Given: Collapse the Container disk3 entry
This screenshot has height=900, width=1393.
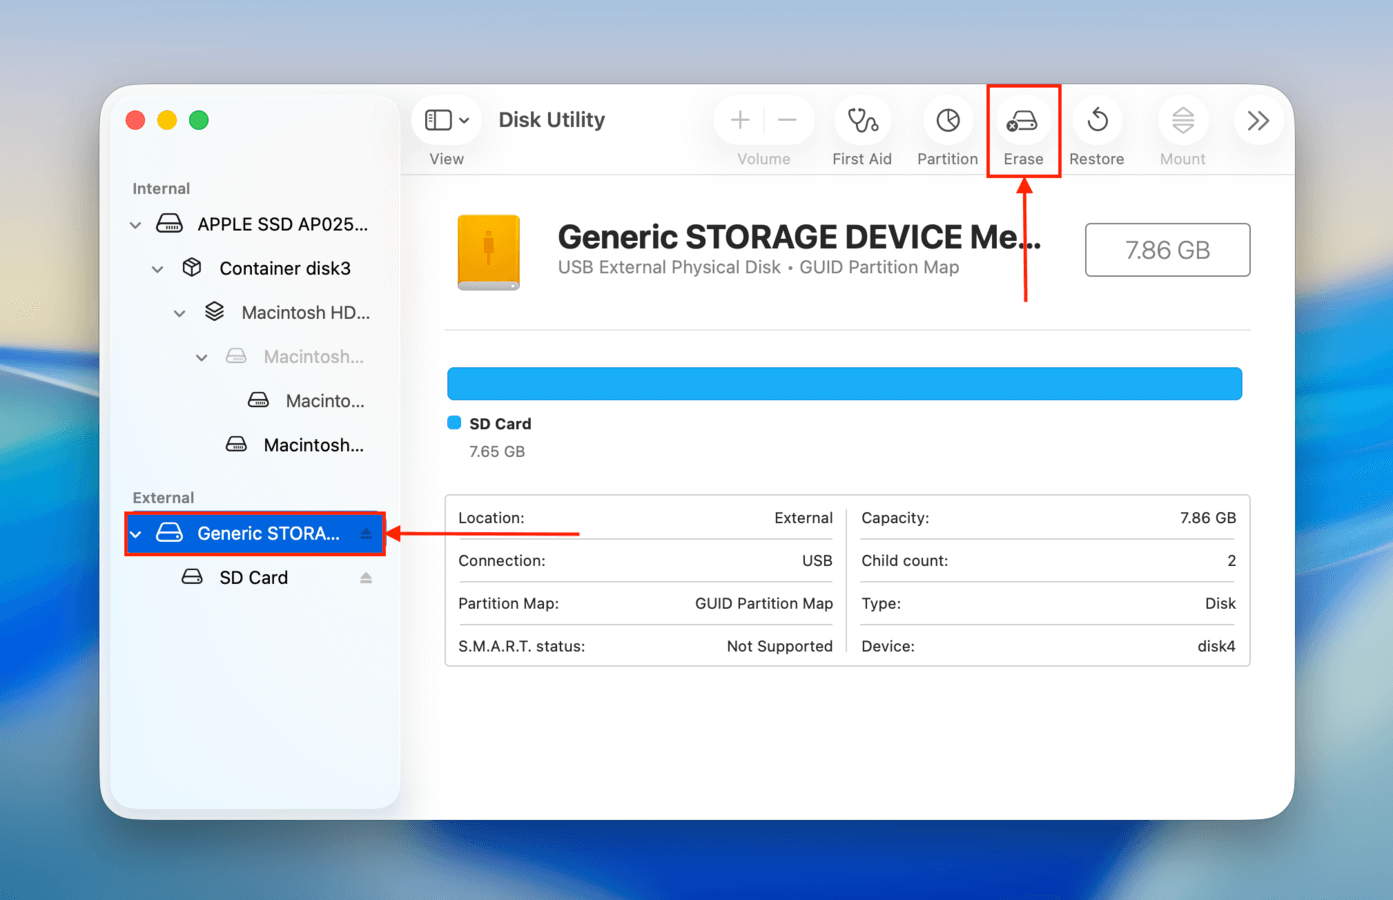Looking at the screenshot, I should [157, 268].
